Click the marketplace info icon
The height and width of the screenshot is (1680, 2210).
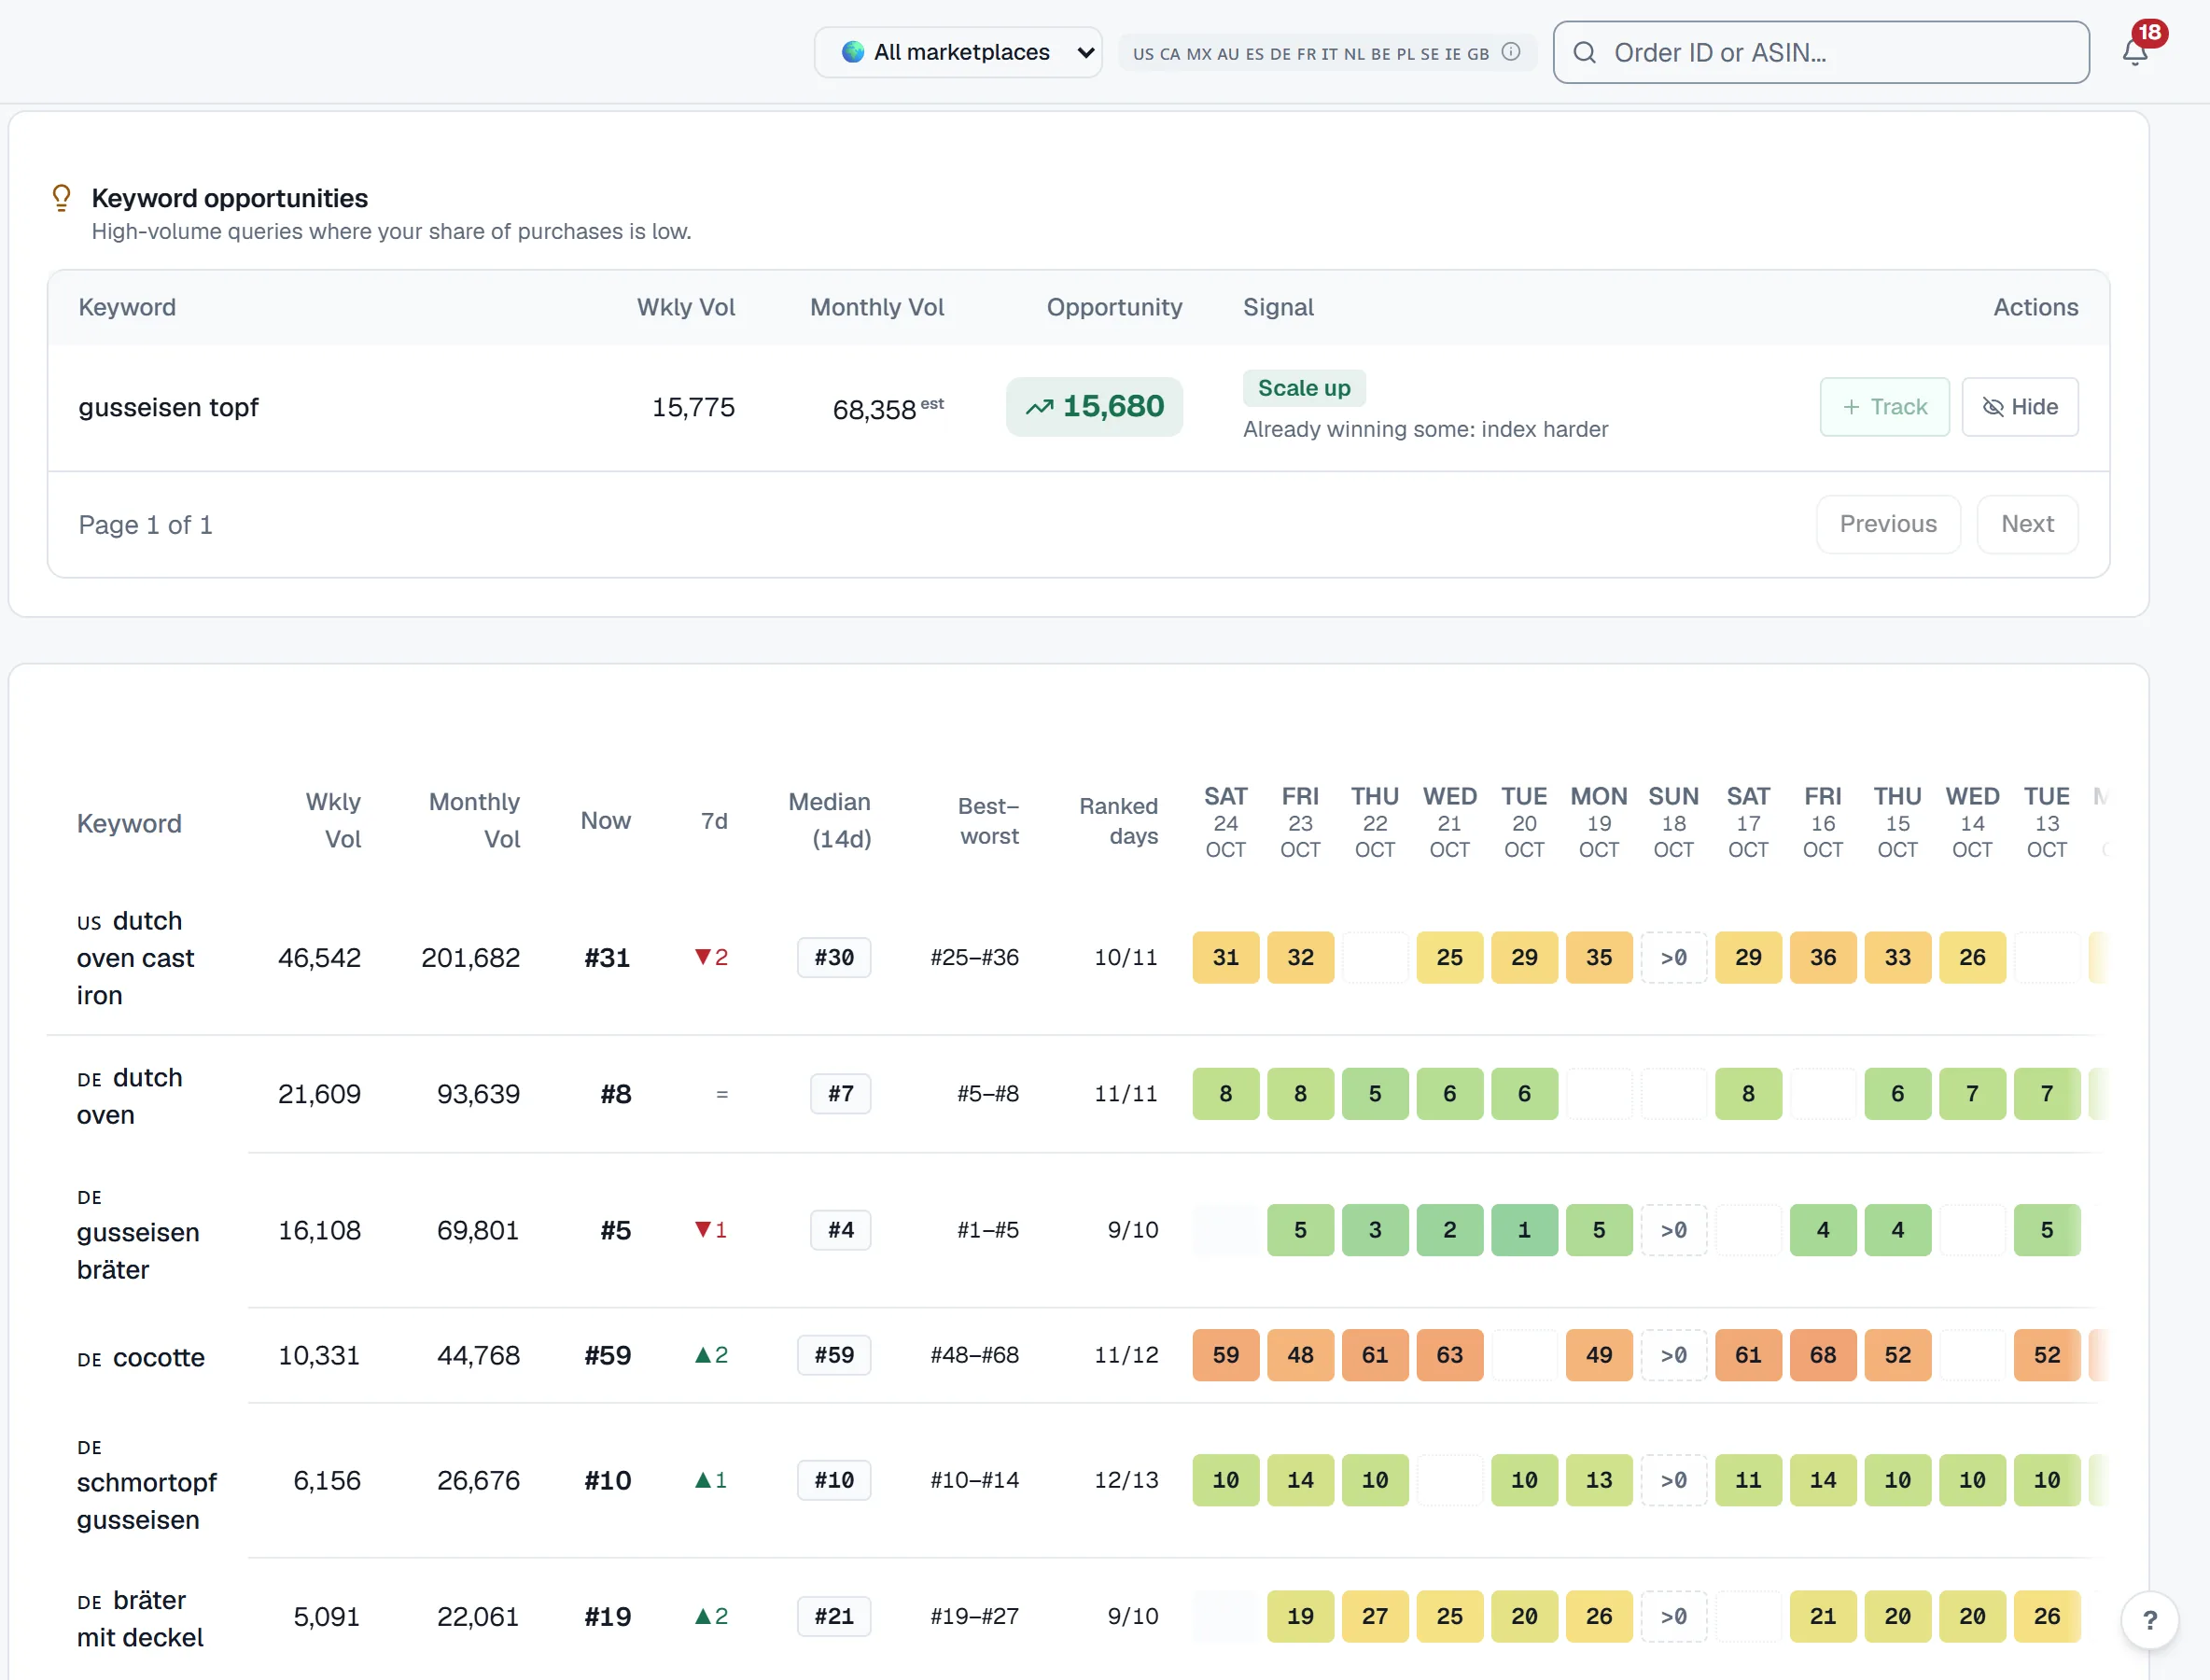click(x=1511, y=52)
